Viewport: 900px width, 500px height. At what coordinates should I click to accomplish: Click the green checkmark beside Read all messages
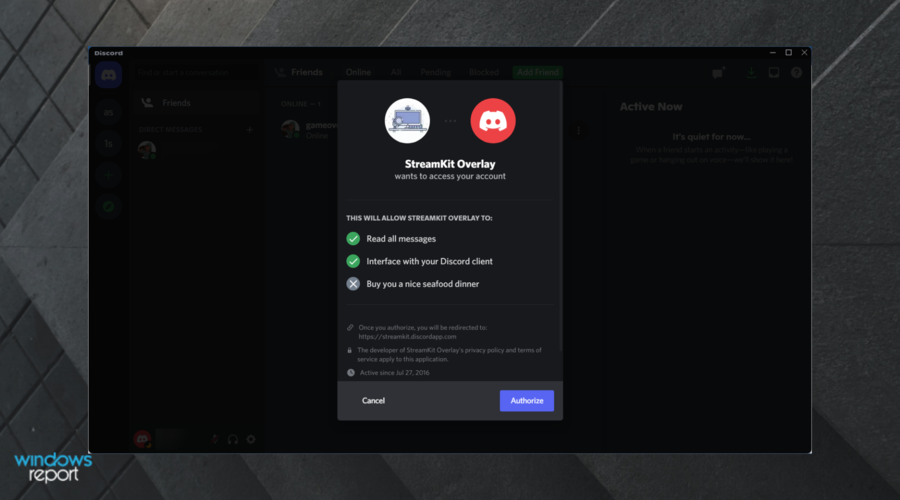(x=353, y=239)
